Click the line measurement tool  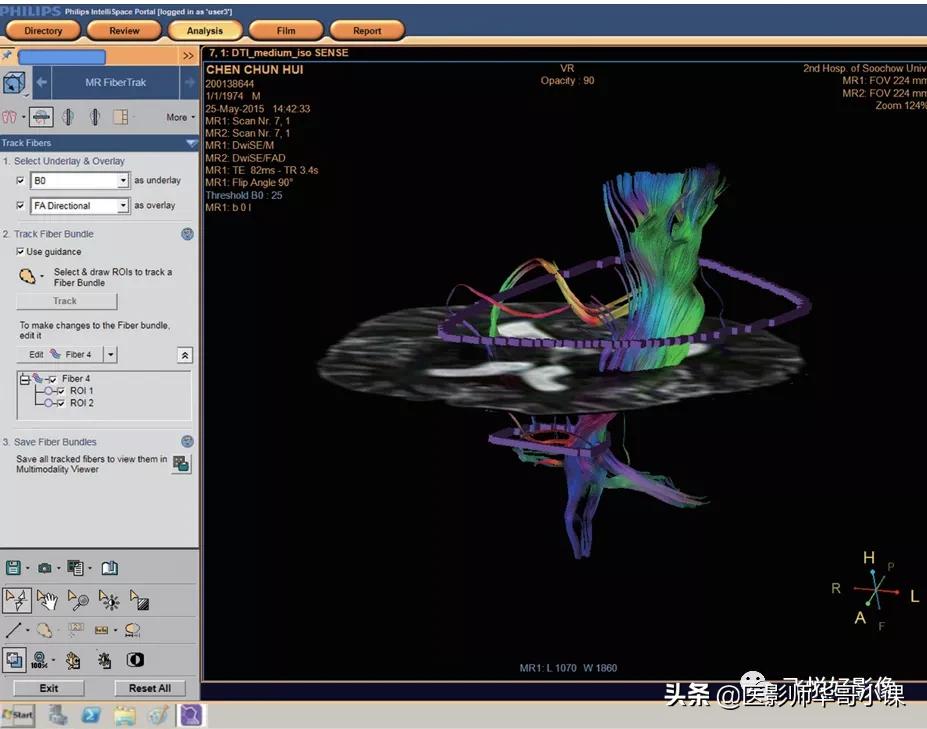(13, 630)
